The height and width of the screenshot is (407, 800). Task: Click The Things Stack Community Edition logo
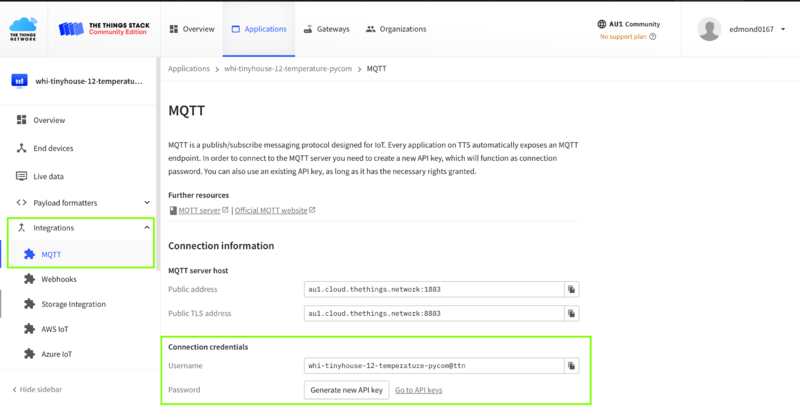click(104, 29)
